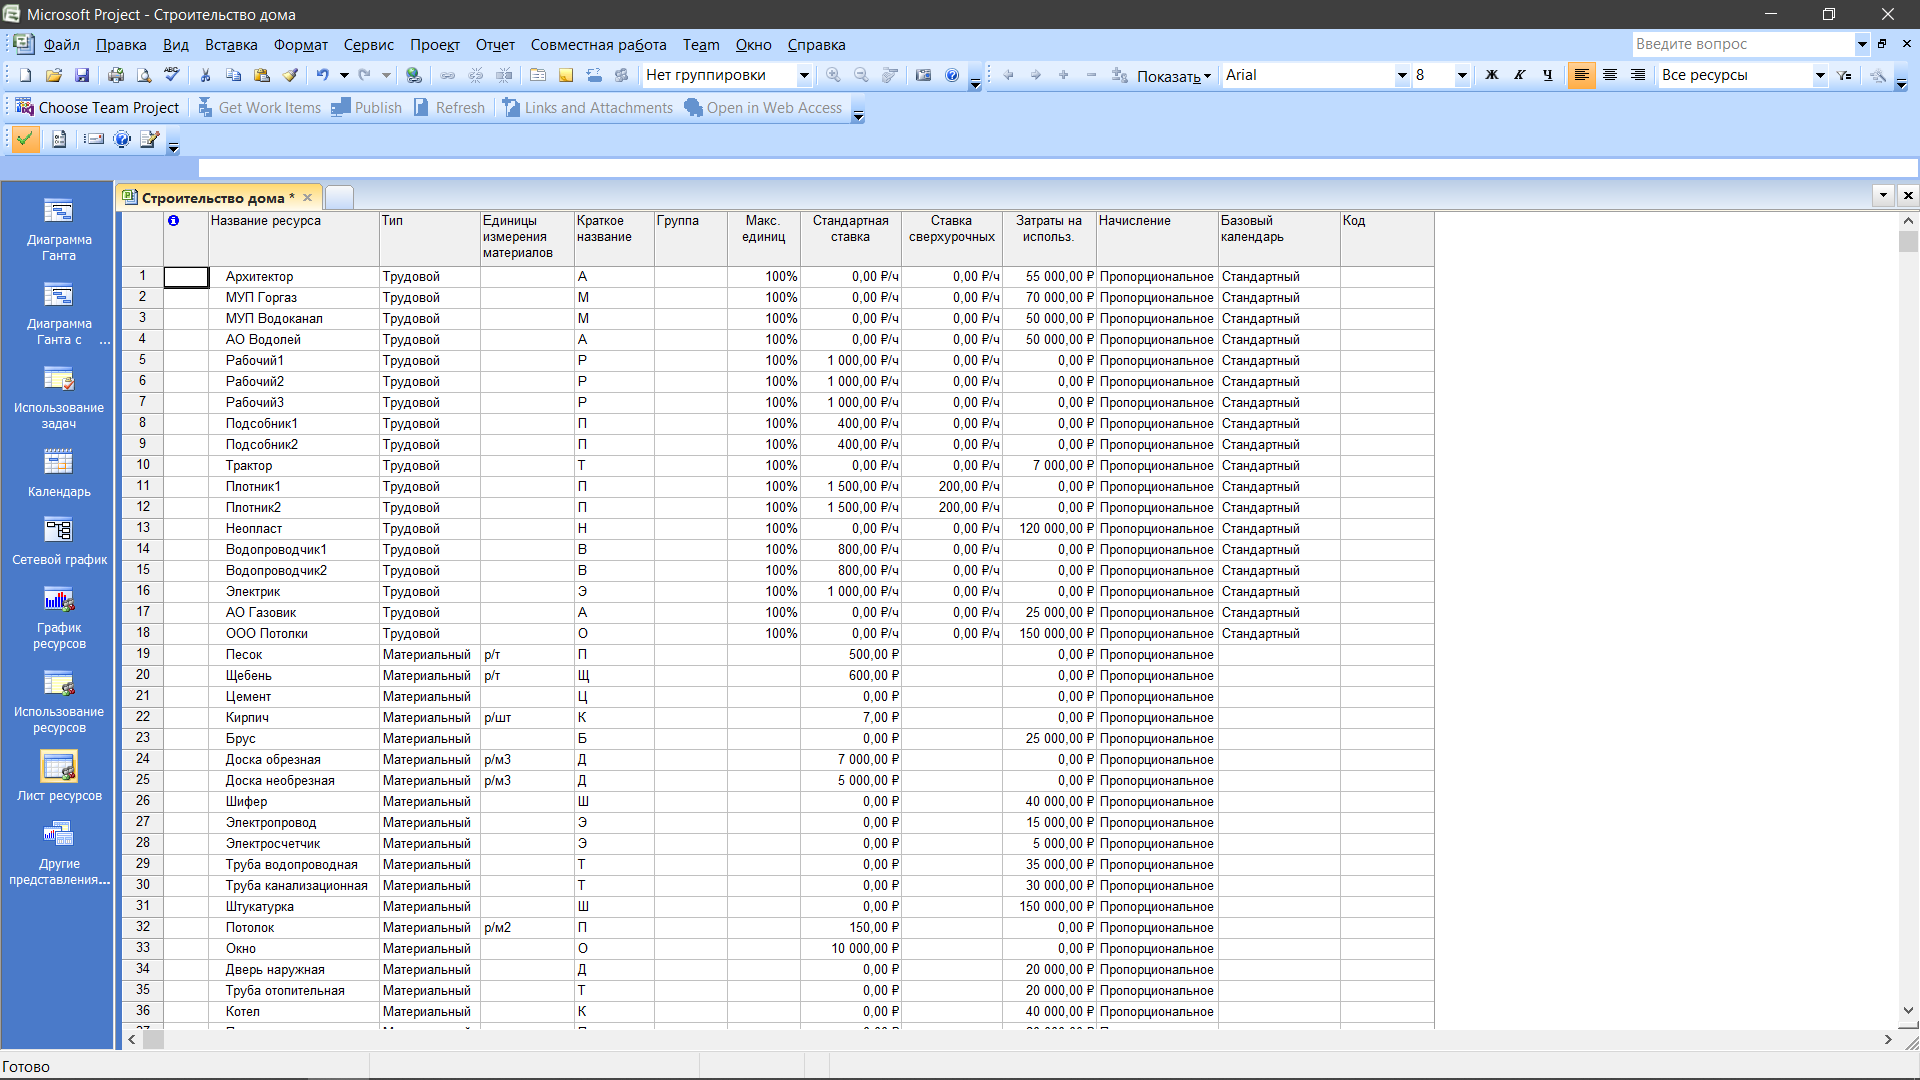Toggle italic formatting К
The image size is (1920, 1080).
(x=1520, y=75)
